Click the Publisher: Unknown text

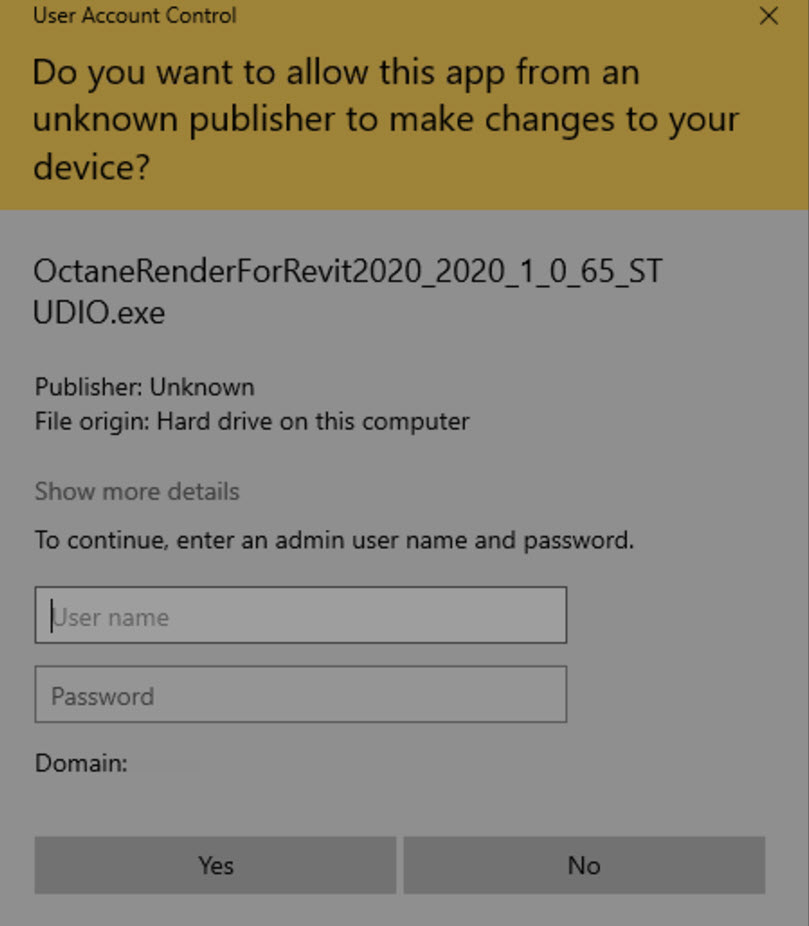click(145, 387)
